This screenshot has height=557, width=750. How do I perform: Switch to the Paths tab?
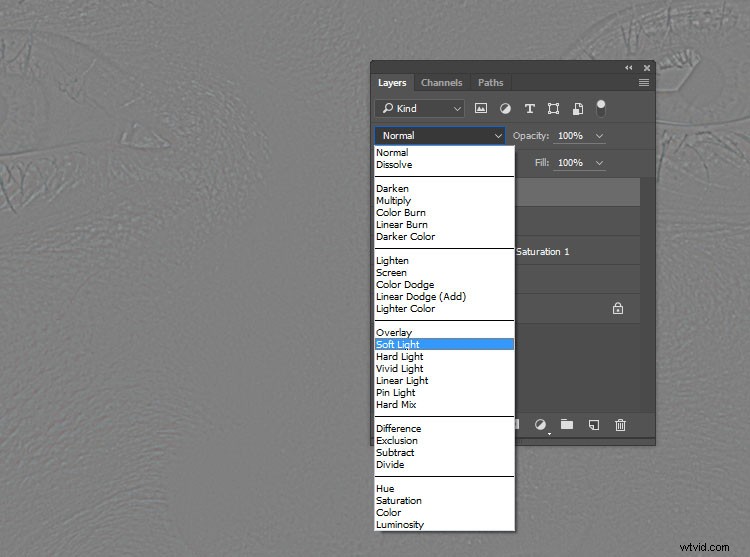(491, 83)
